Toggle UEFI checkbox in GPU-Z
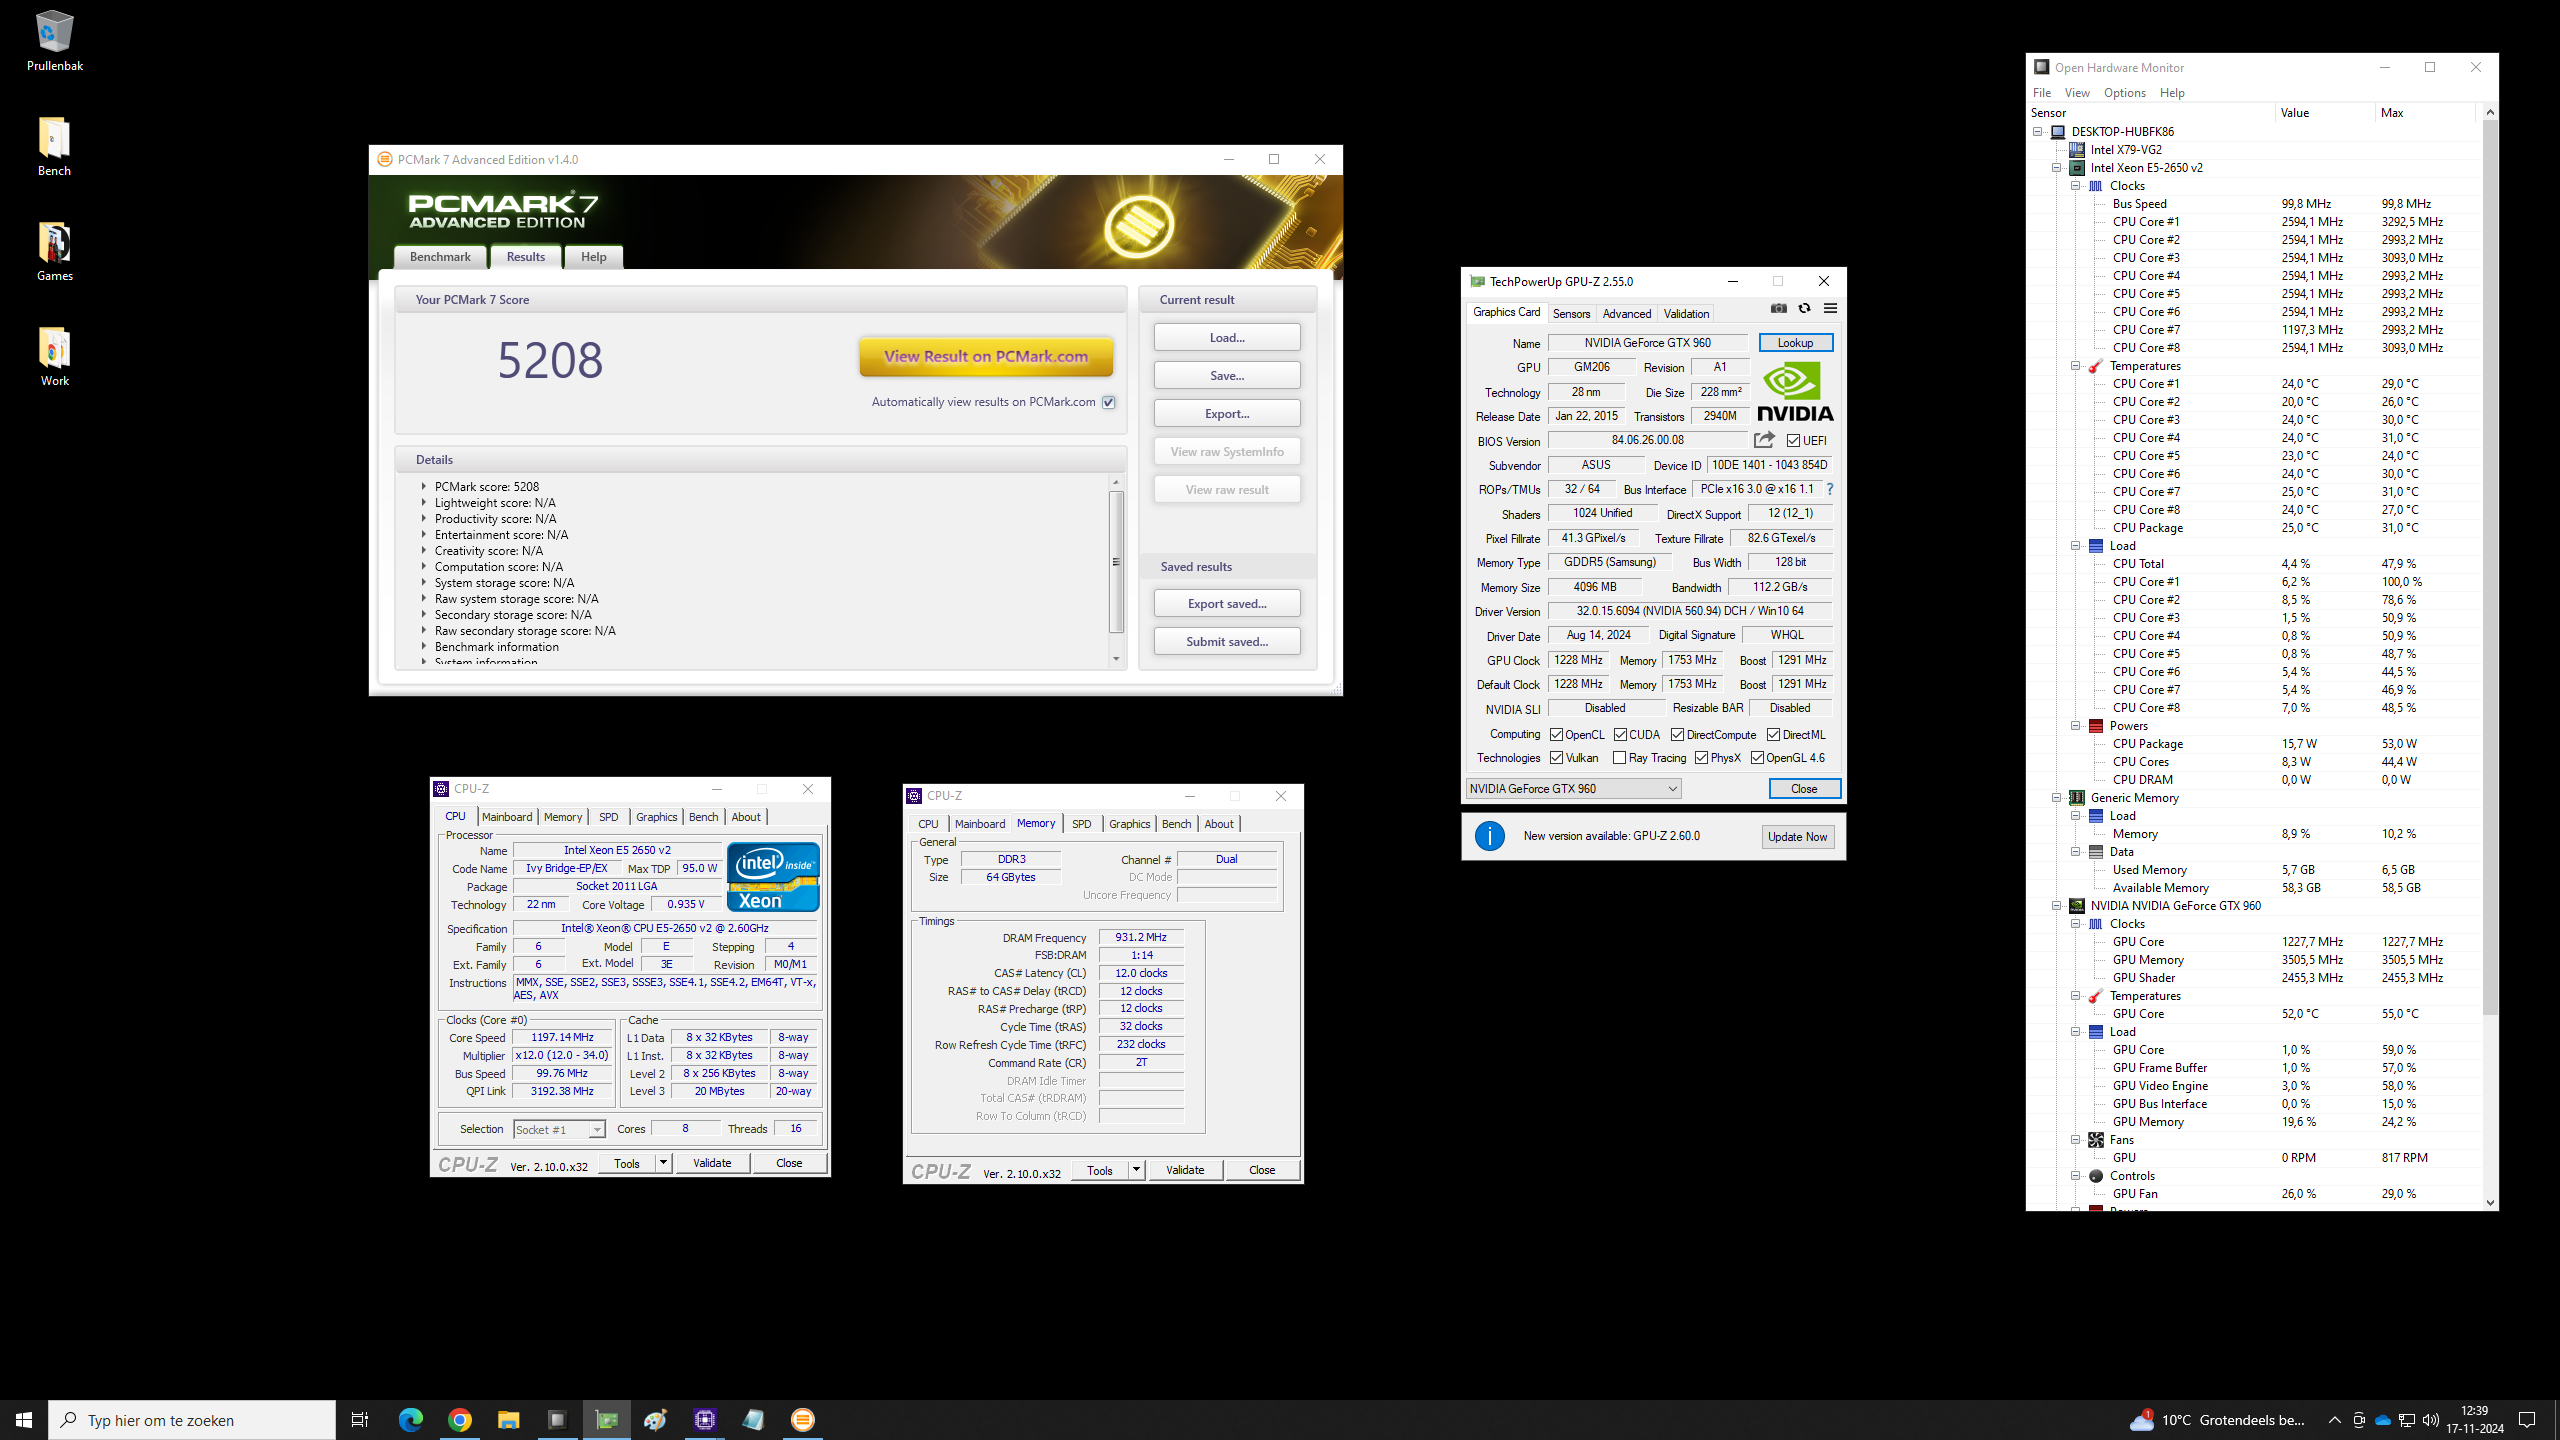The height and width of the screenshot is (1440, 2560). click(1793, 440)
